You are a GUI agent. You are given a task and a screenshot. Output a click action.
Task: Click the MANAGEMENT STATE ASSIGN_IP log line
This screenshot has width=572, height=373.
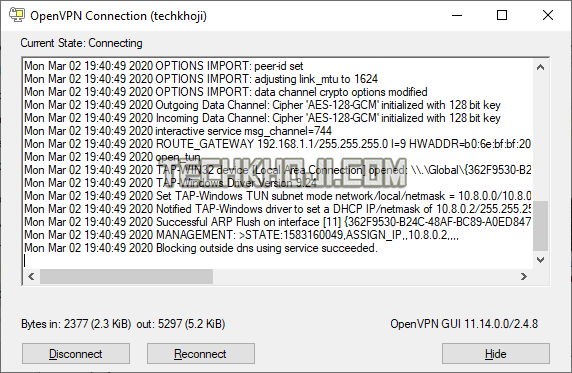241,235
